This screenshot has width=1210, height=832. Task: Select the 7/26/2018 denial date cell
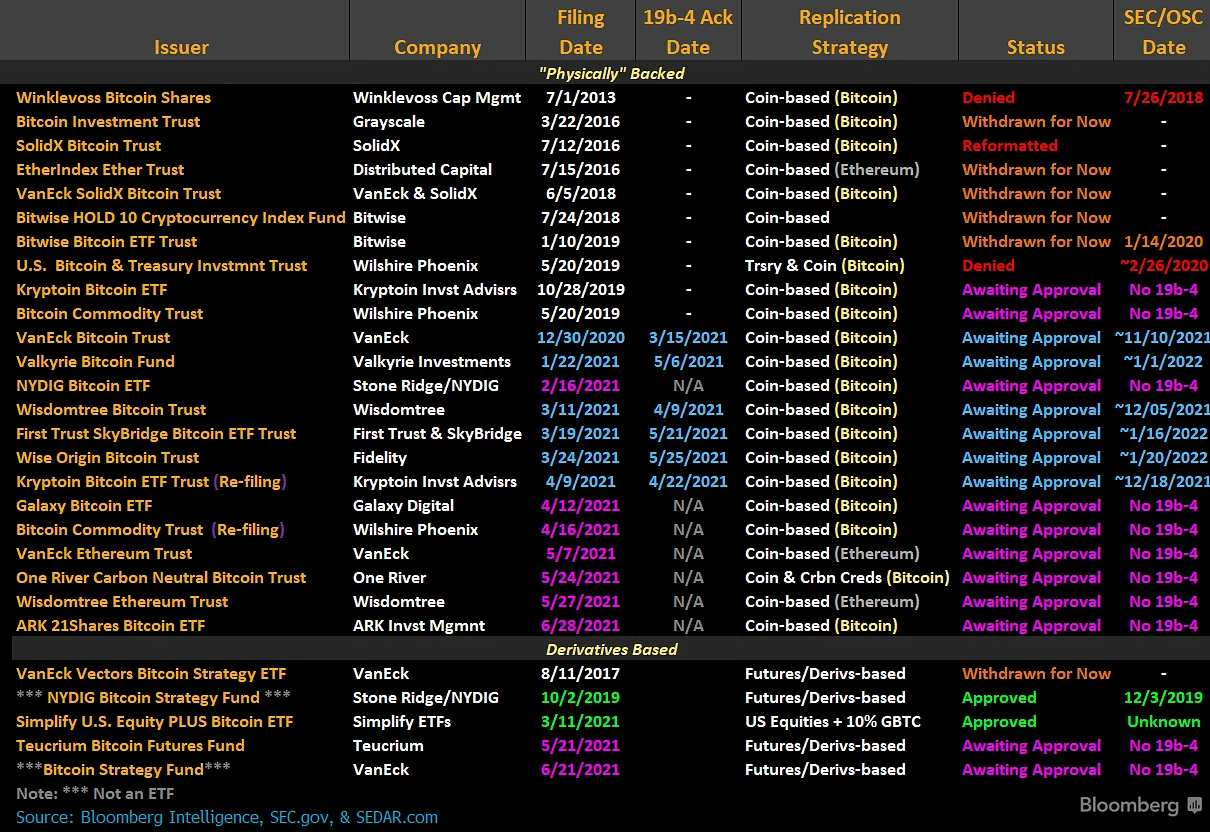(x=1163, y=98)
